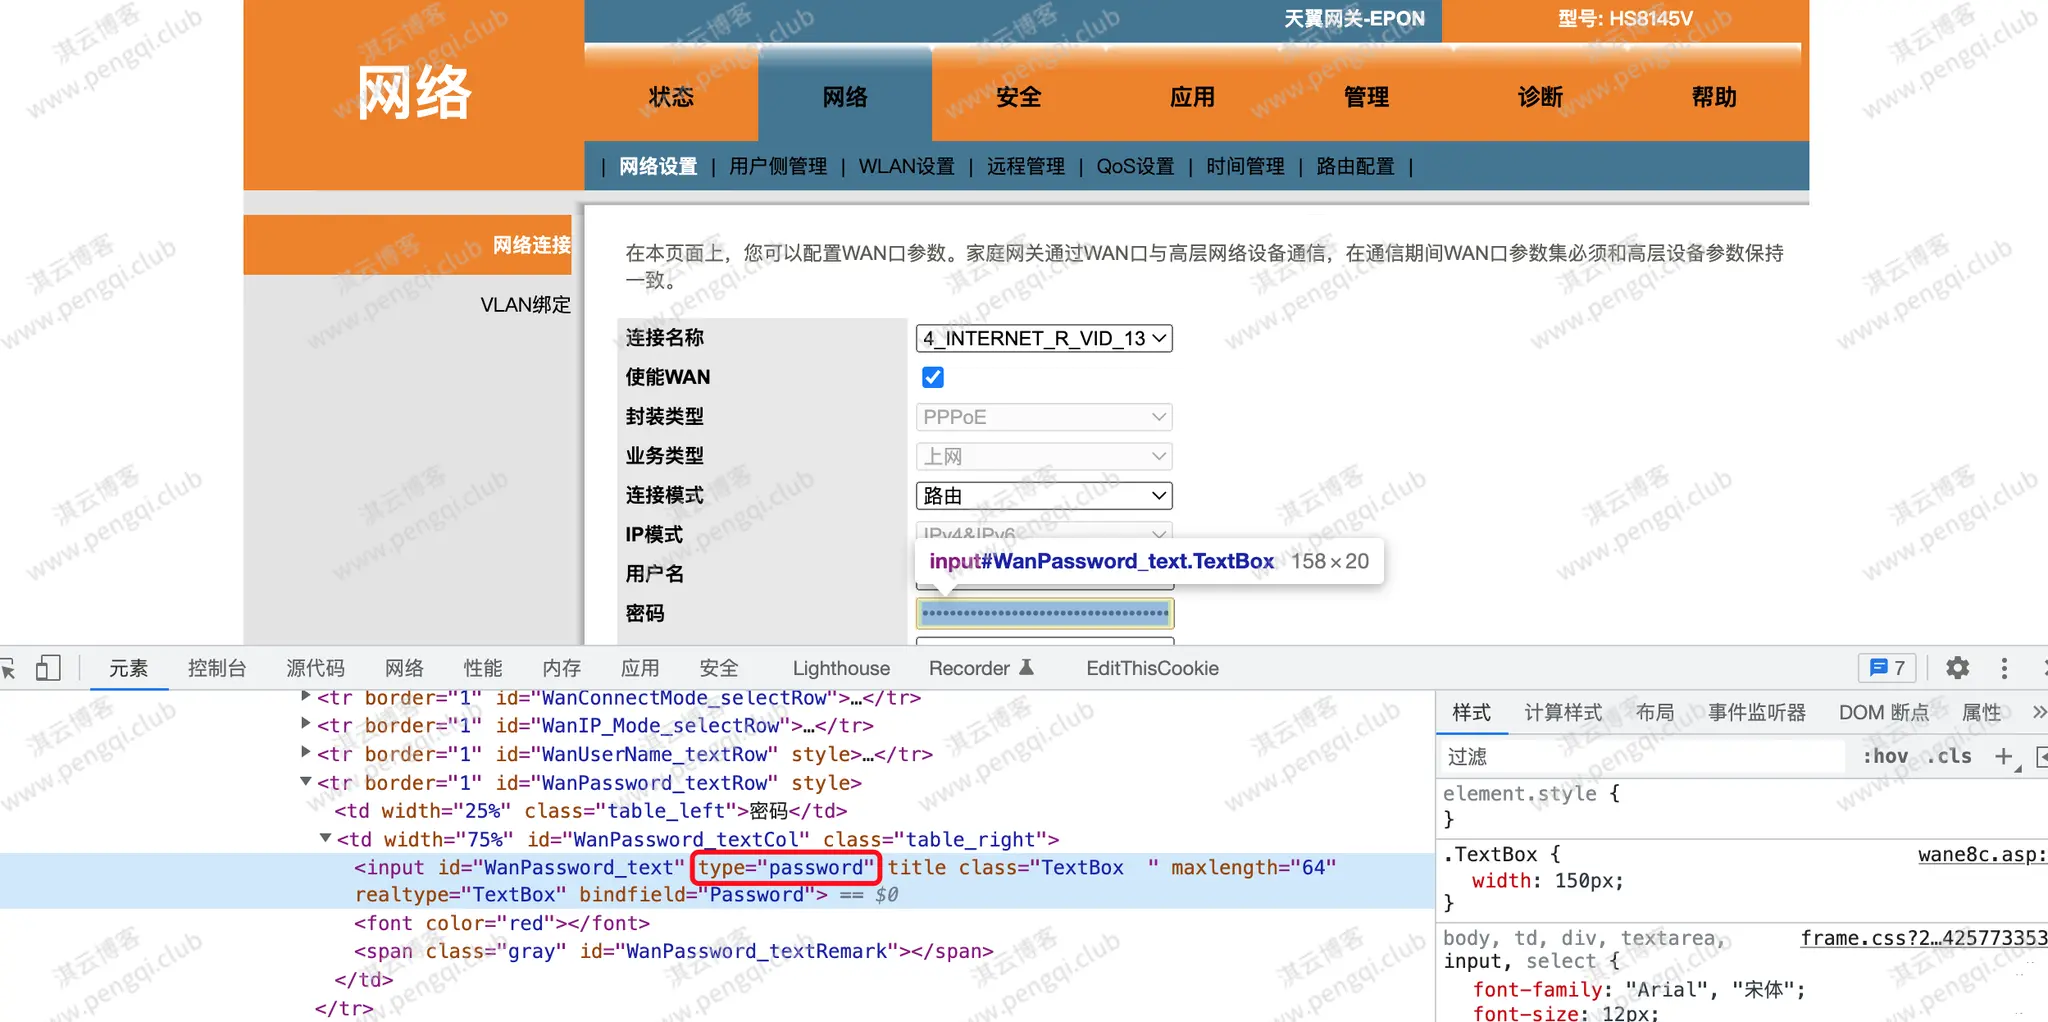
Task: Open the 状态 top navigation tab
Action: [671, 97]
